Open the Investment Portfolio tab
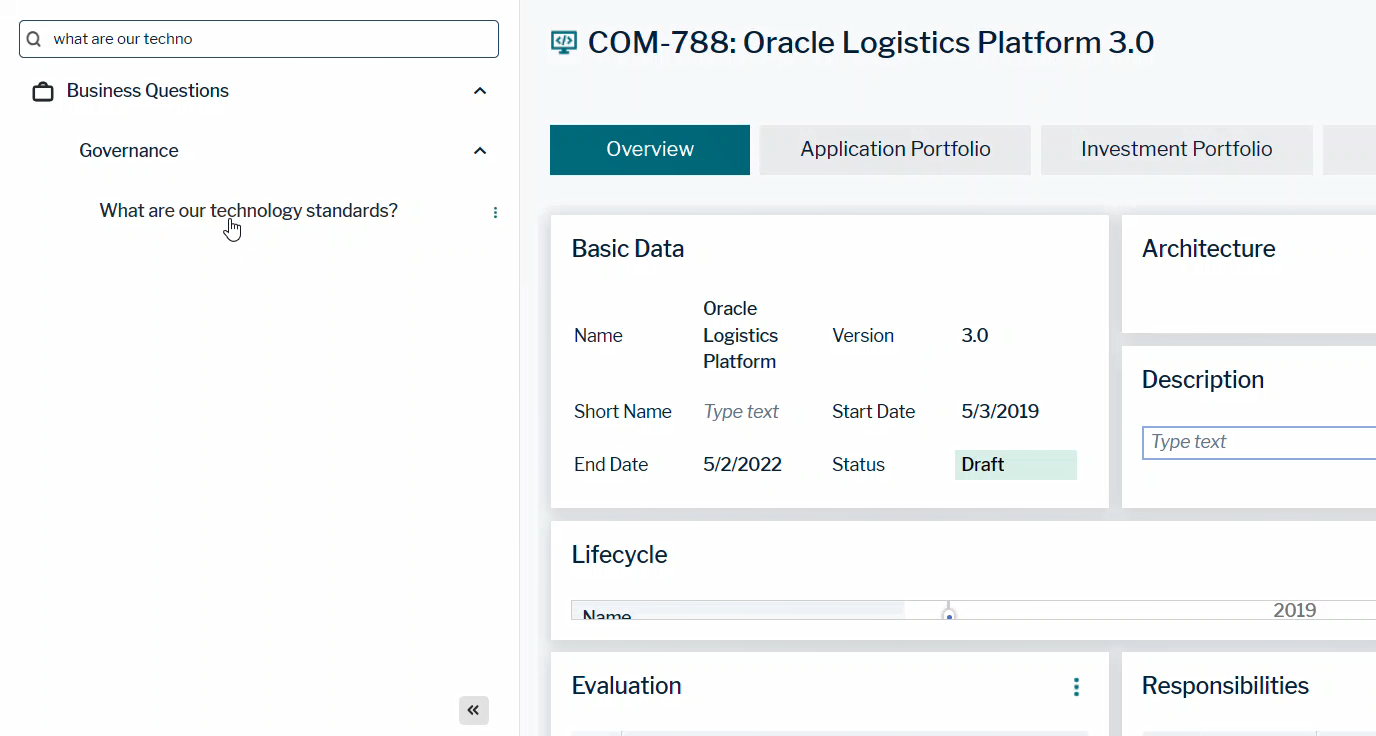The image size is (1376, 736). 1176,150
